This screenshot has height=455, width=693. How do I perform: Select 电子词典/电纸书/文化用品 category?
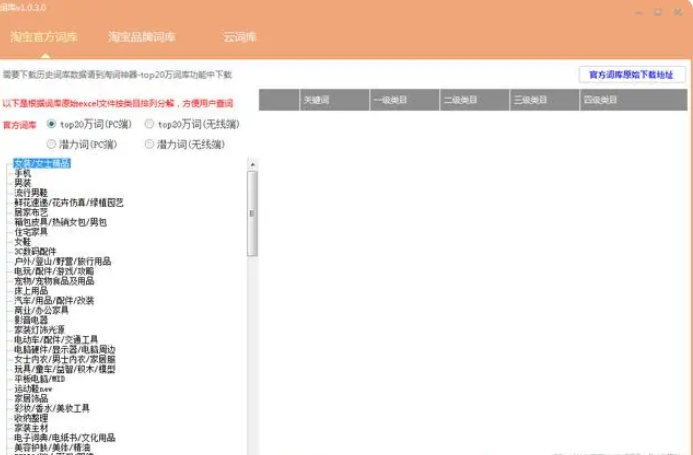[65, 438]
